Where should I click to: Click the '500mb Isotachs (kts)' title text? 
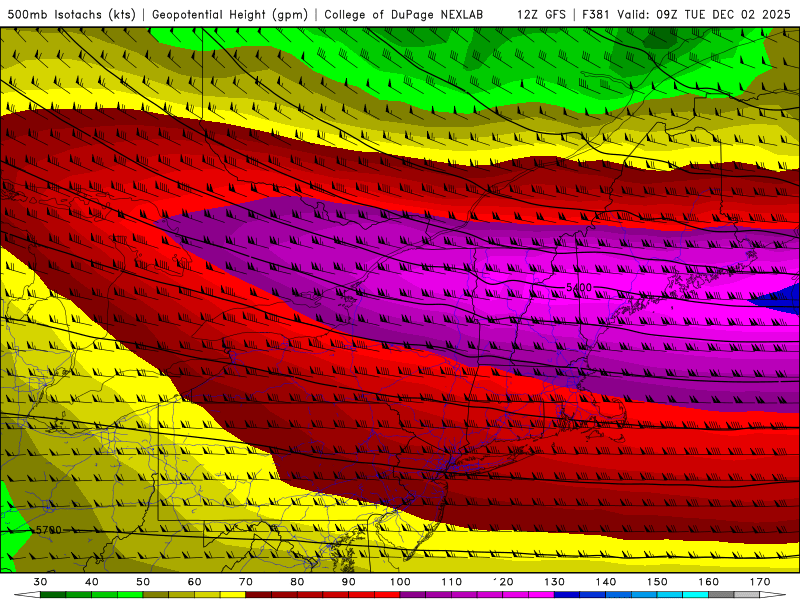(71, 14)
